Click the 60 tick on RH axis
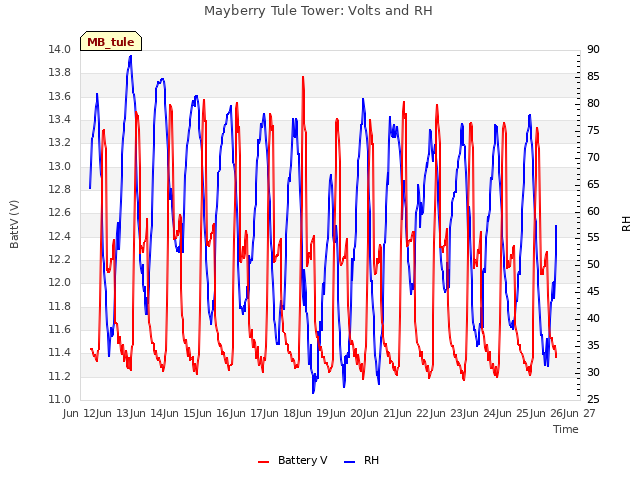The image size is (640, 480). [593, 211]
